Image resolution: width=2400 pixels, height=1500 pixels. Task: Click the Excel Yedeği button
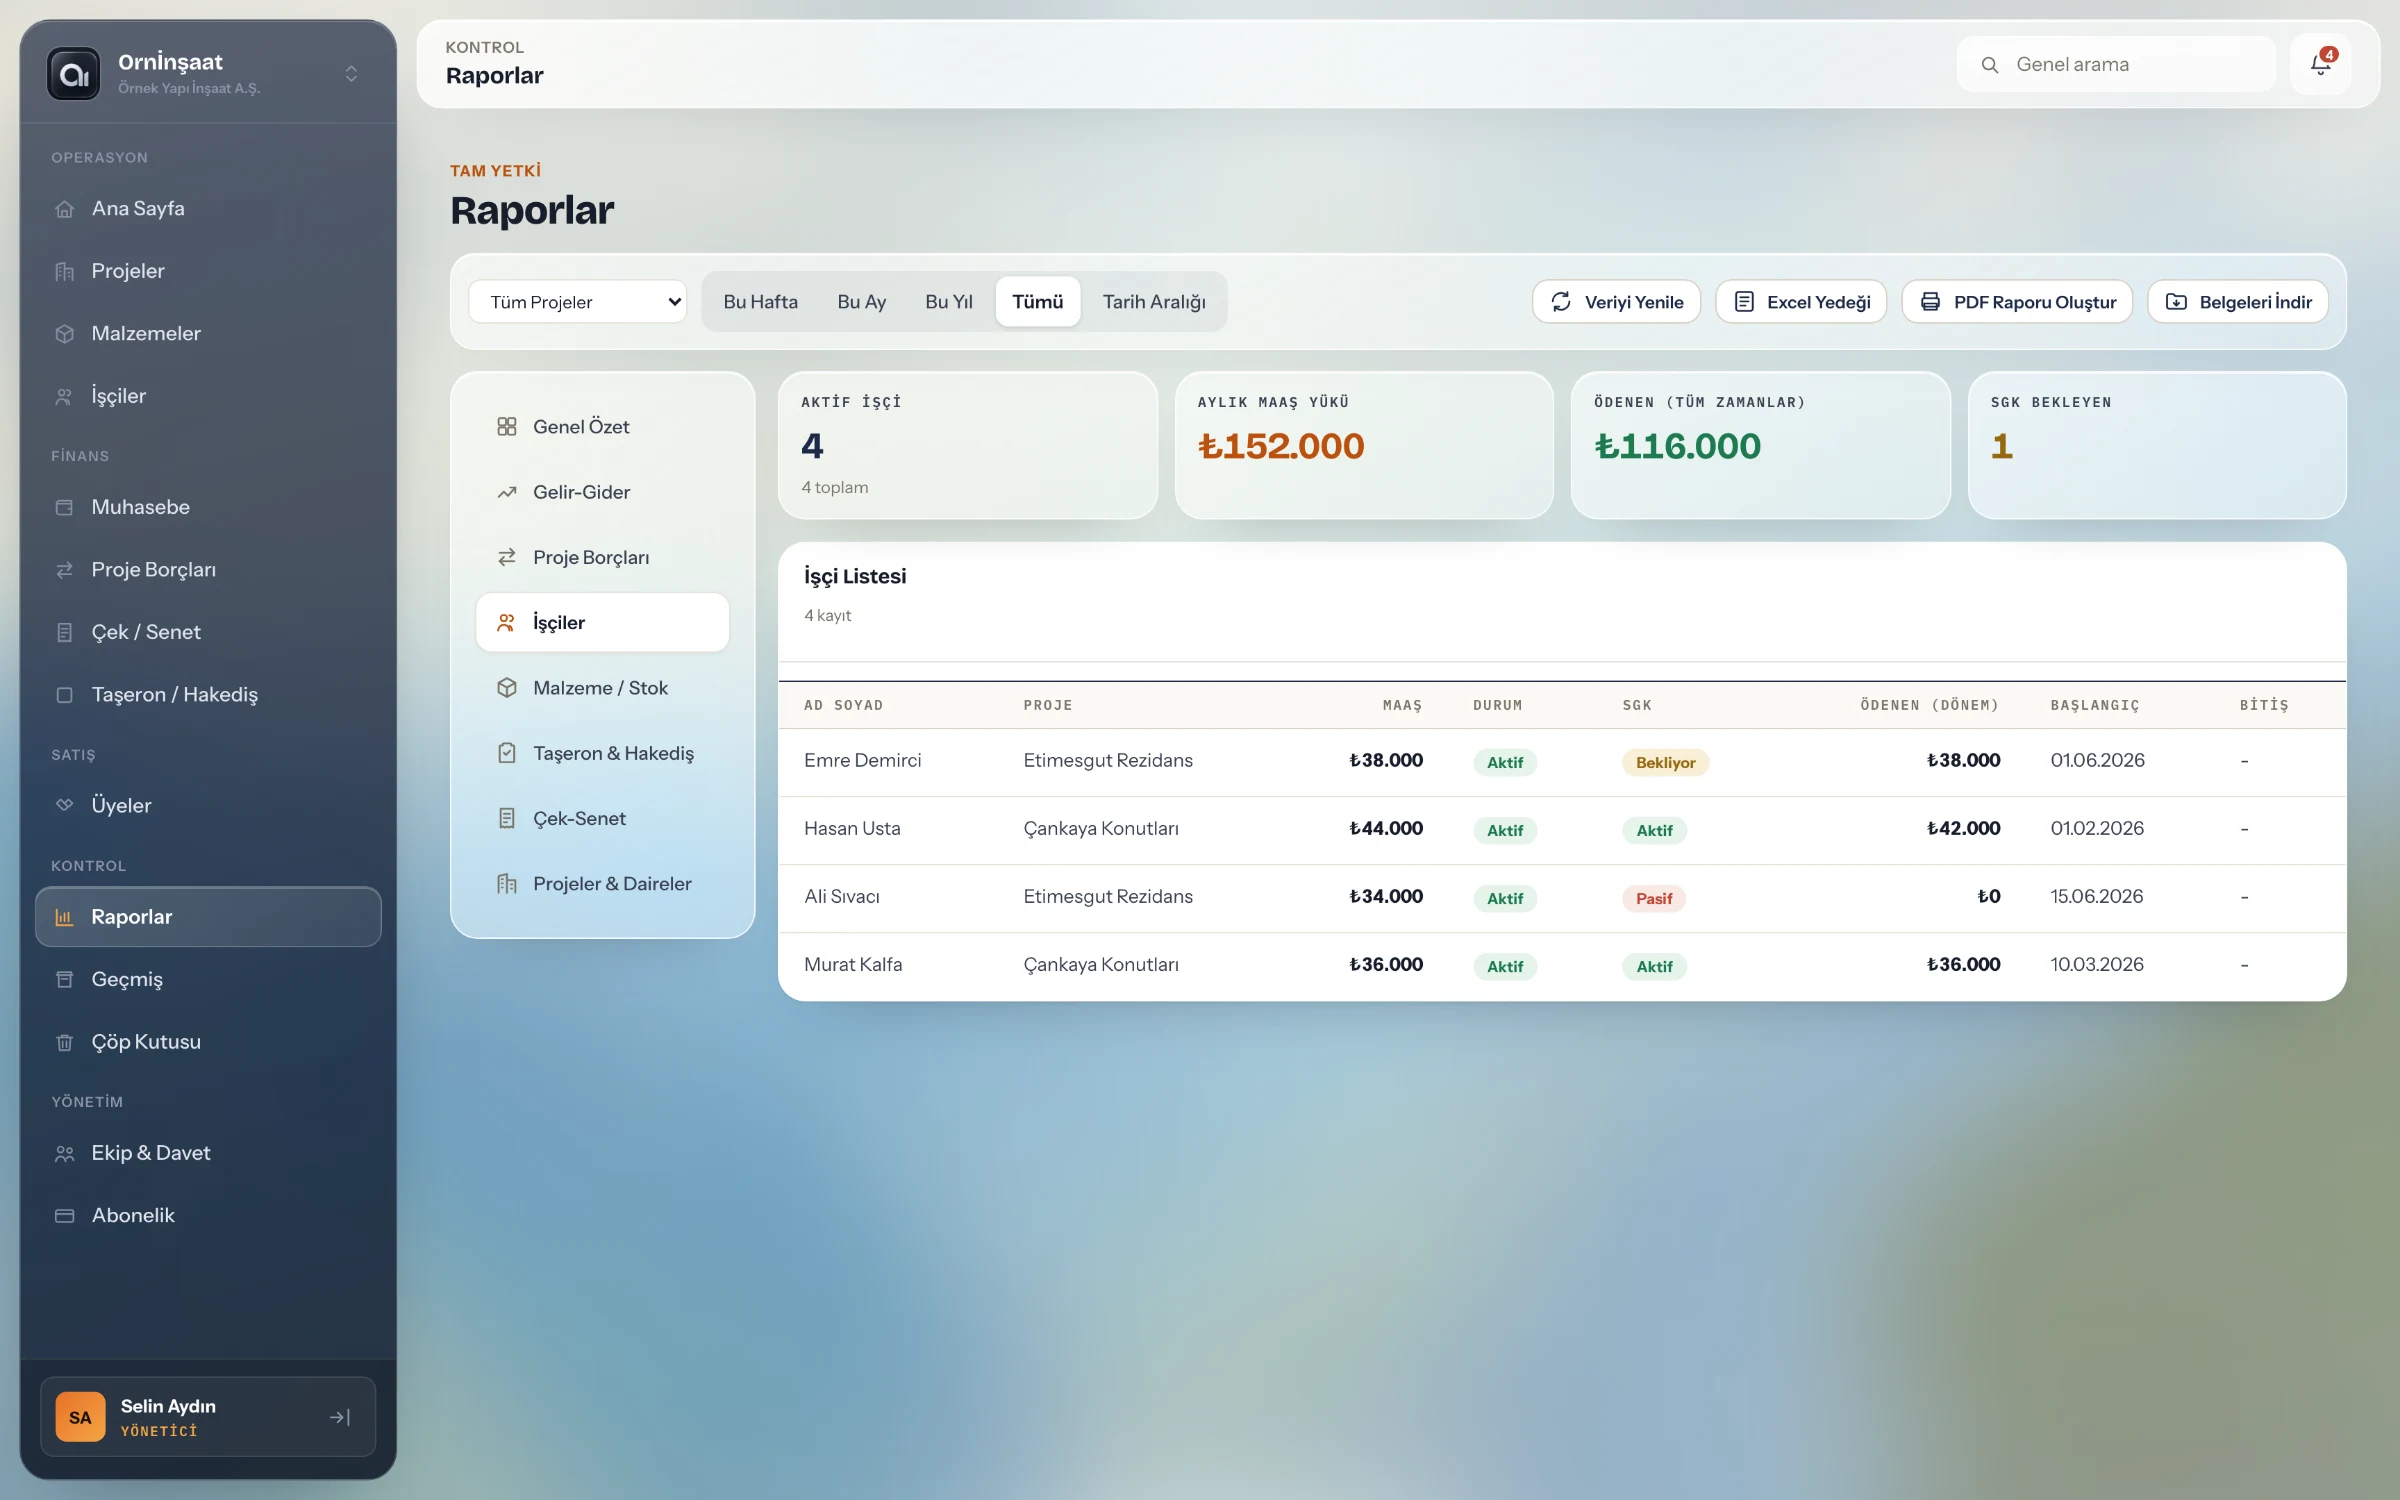click(1801, 302)
